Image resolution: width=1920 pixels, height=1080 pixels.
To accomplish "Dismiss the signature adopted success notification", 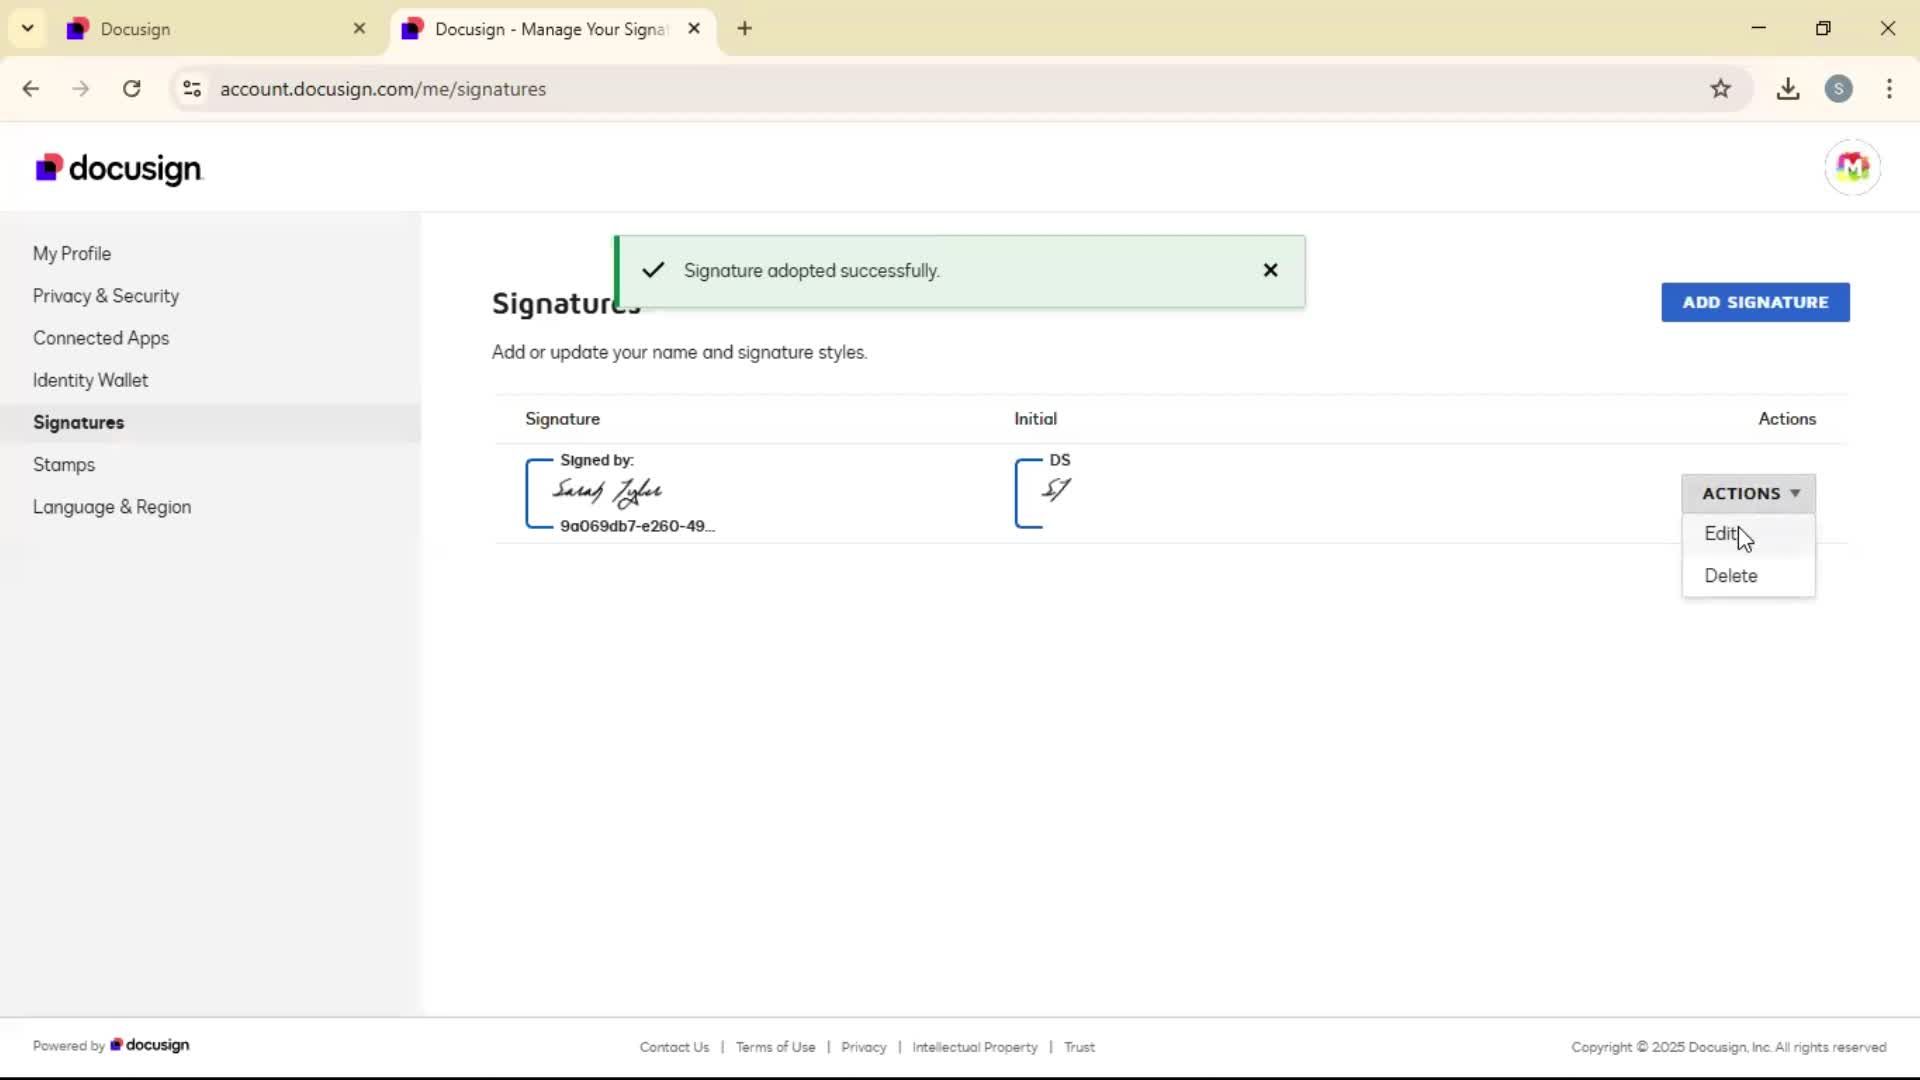I will click(1270, 270).
